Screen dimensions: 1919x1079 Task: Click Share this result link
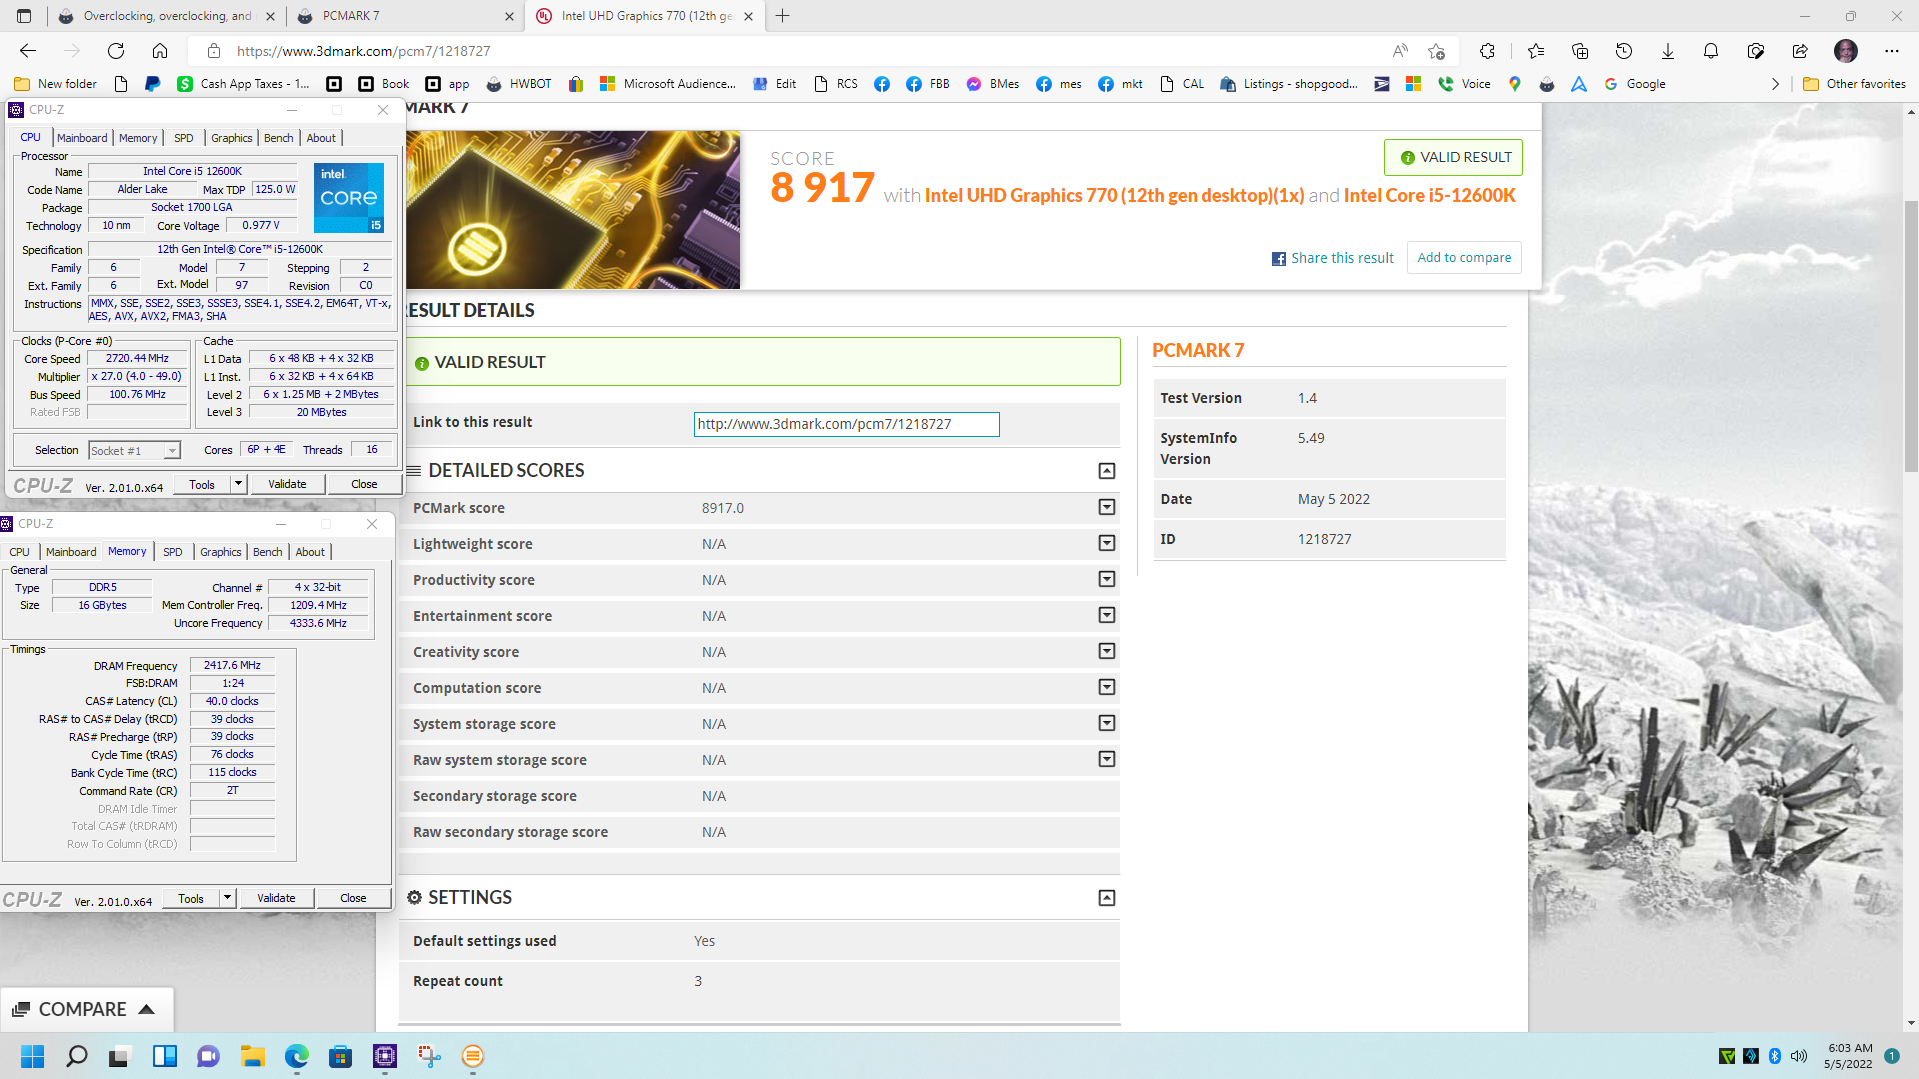[1342, 258]
